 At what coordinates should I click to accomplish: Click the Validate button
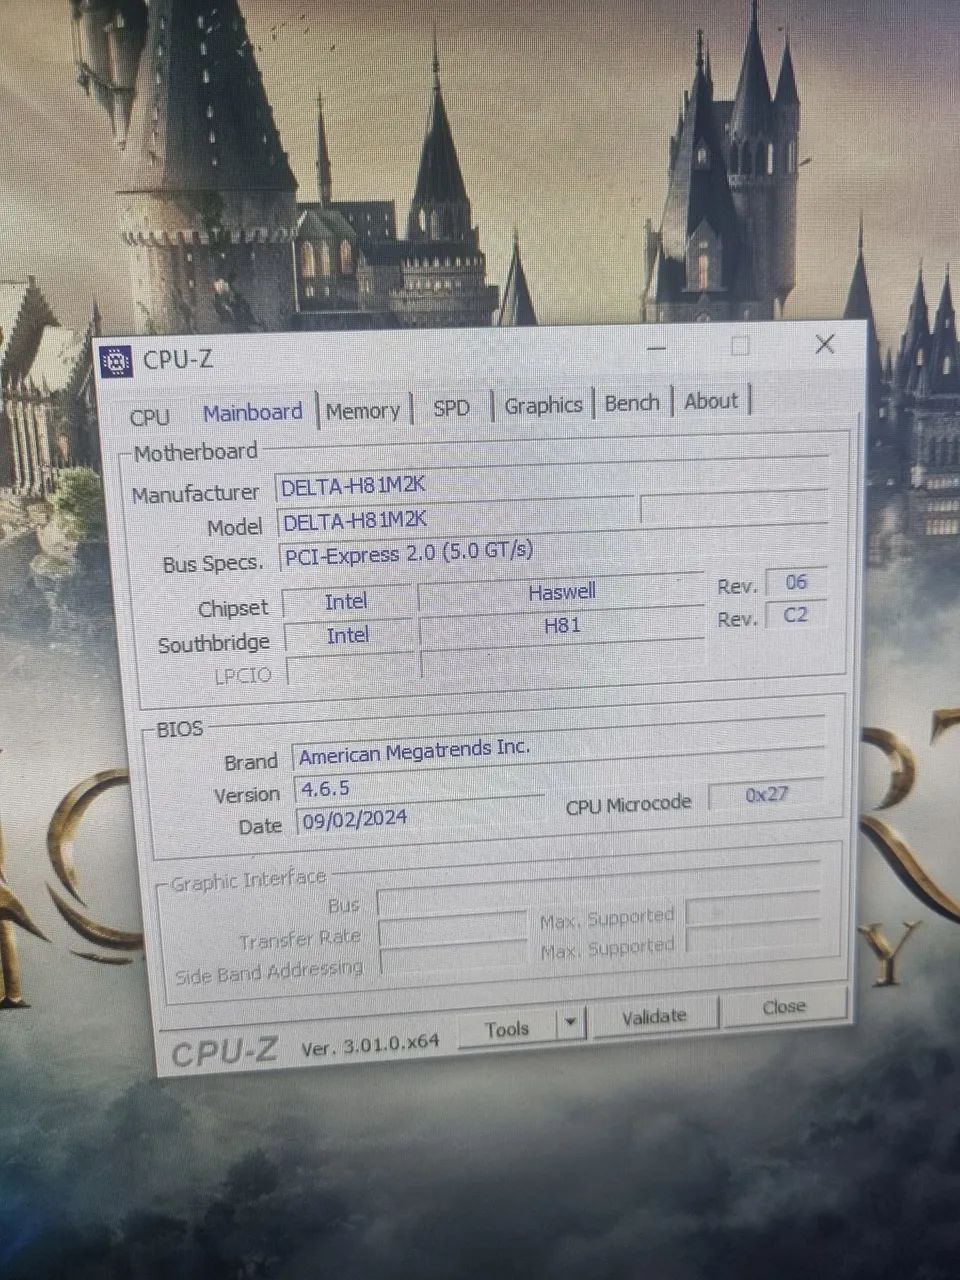654,1017
